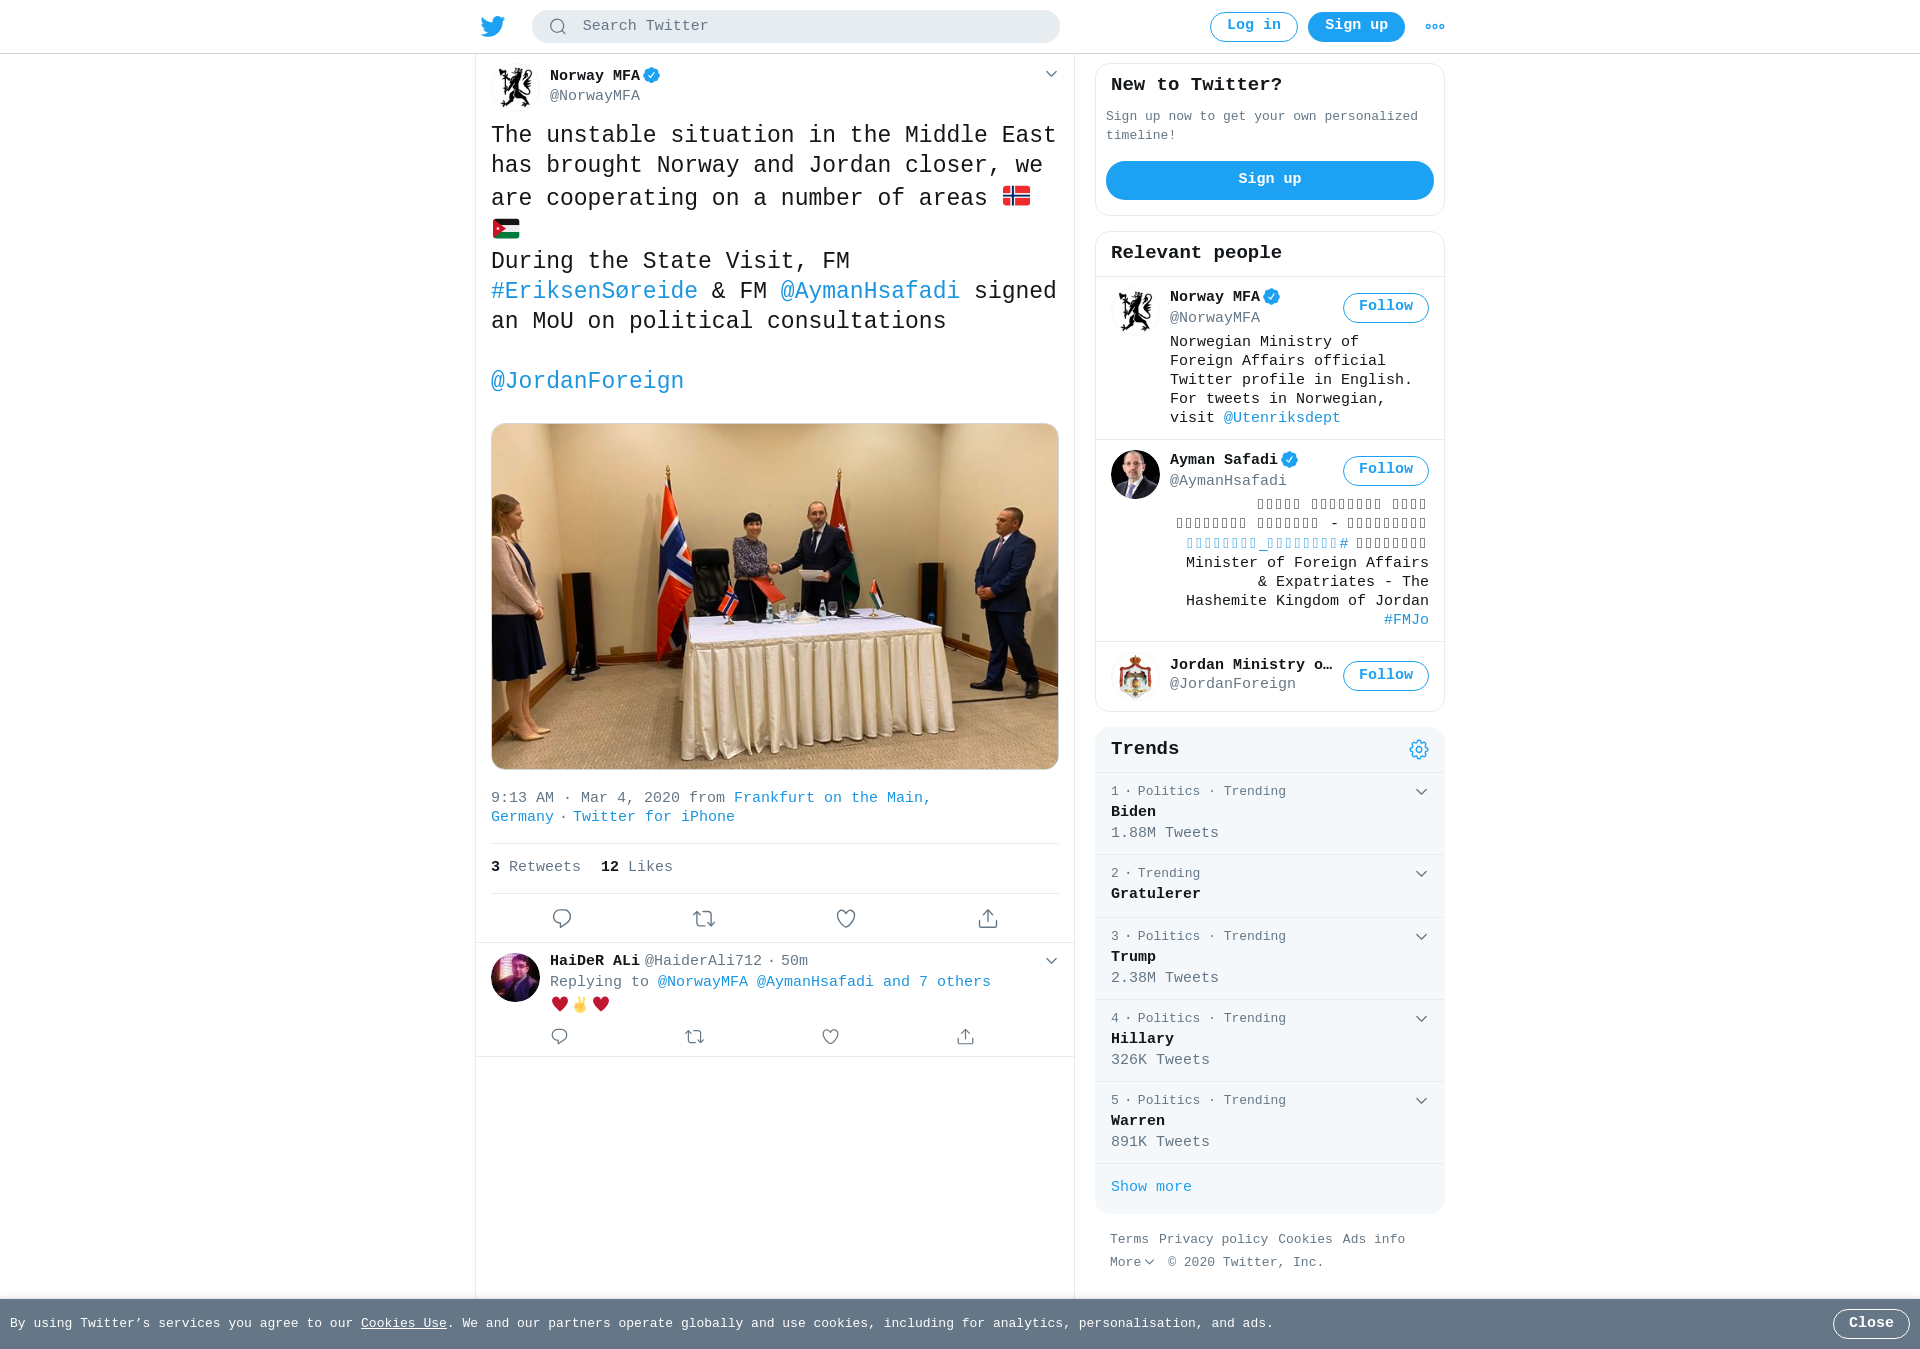Like the Norway MFA tweet
This screenshot has height=1349, width=1920.
pos(846,918)
